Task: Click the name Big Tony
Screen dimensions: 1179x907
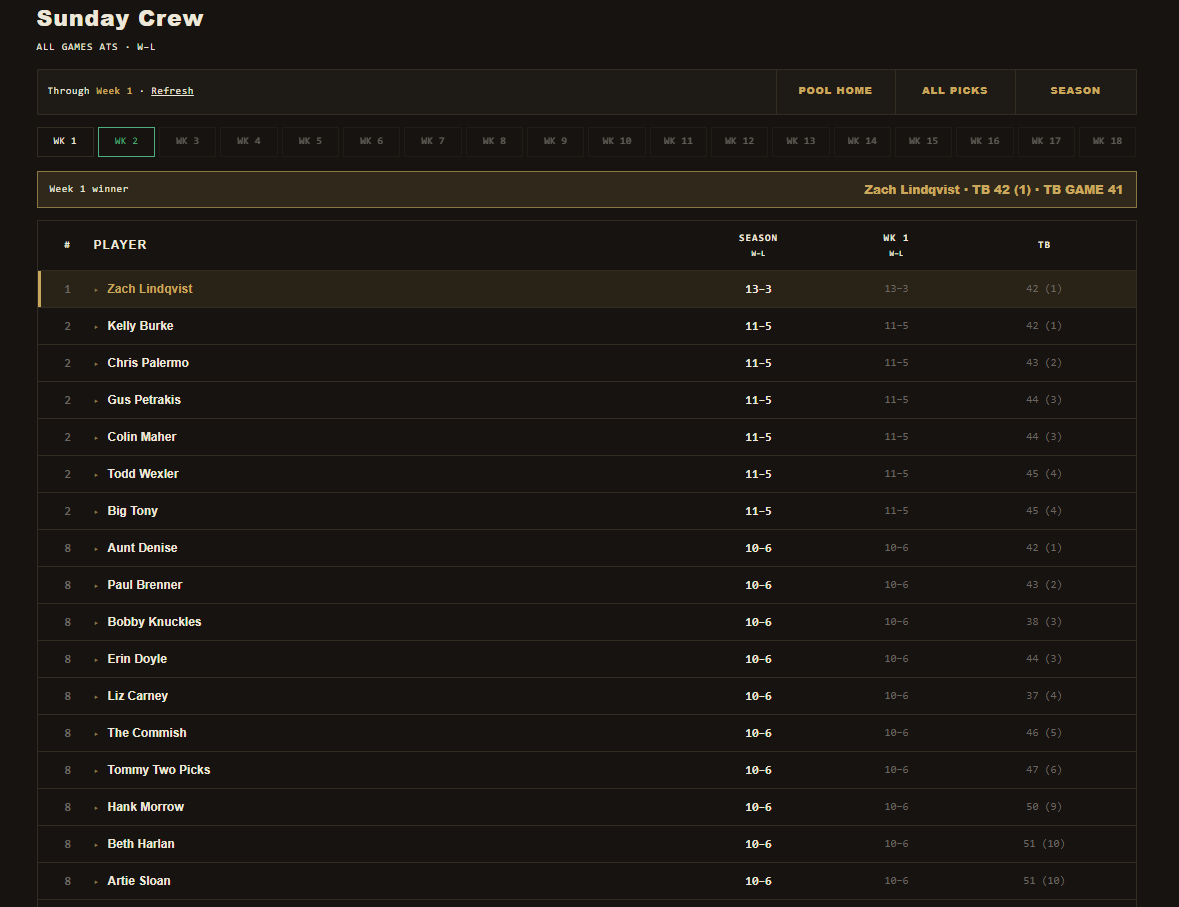Action: [x=132, y=511]
